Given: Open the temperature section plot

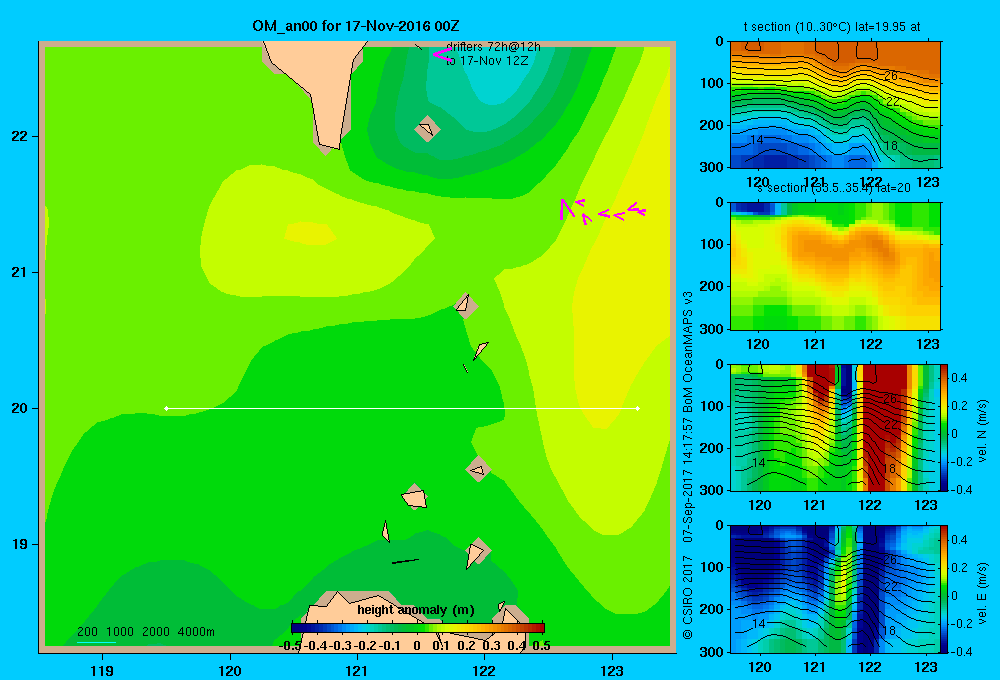Looking at the screenshot, I should pyautogui.click(x=835, y=105).
